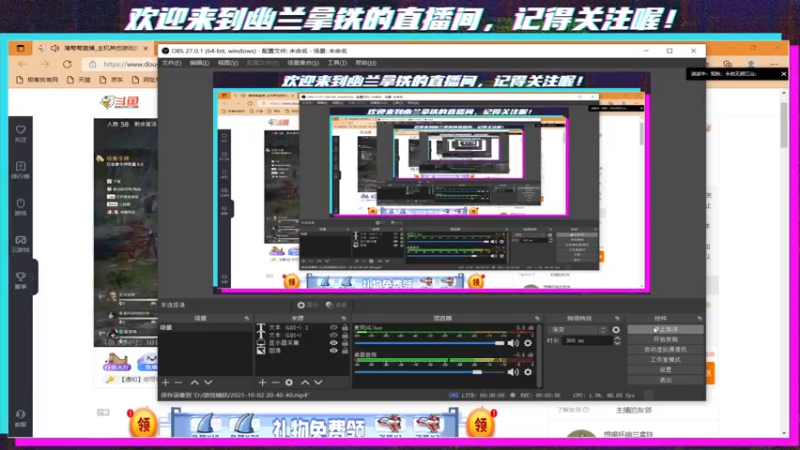Remove the selected scene with the minus icon
The width and height of the screenshot is (800, 450).
(x=179, y=382)
